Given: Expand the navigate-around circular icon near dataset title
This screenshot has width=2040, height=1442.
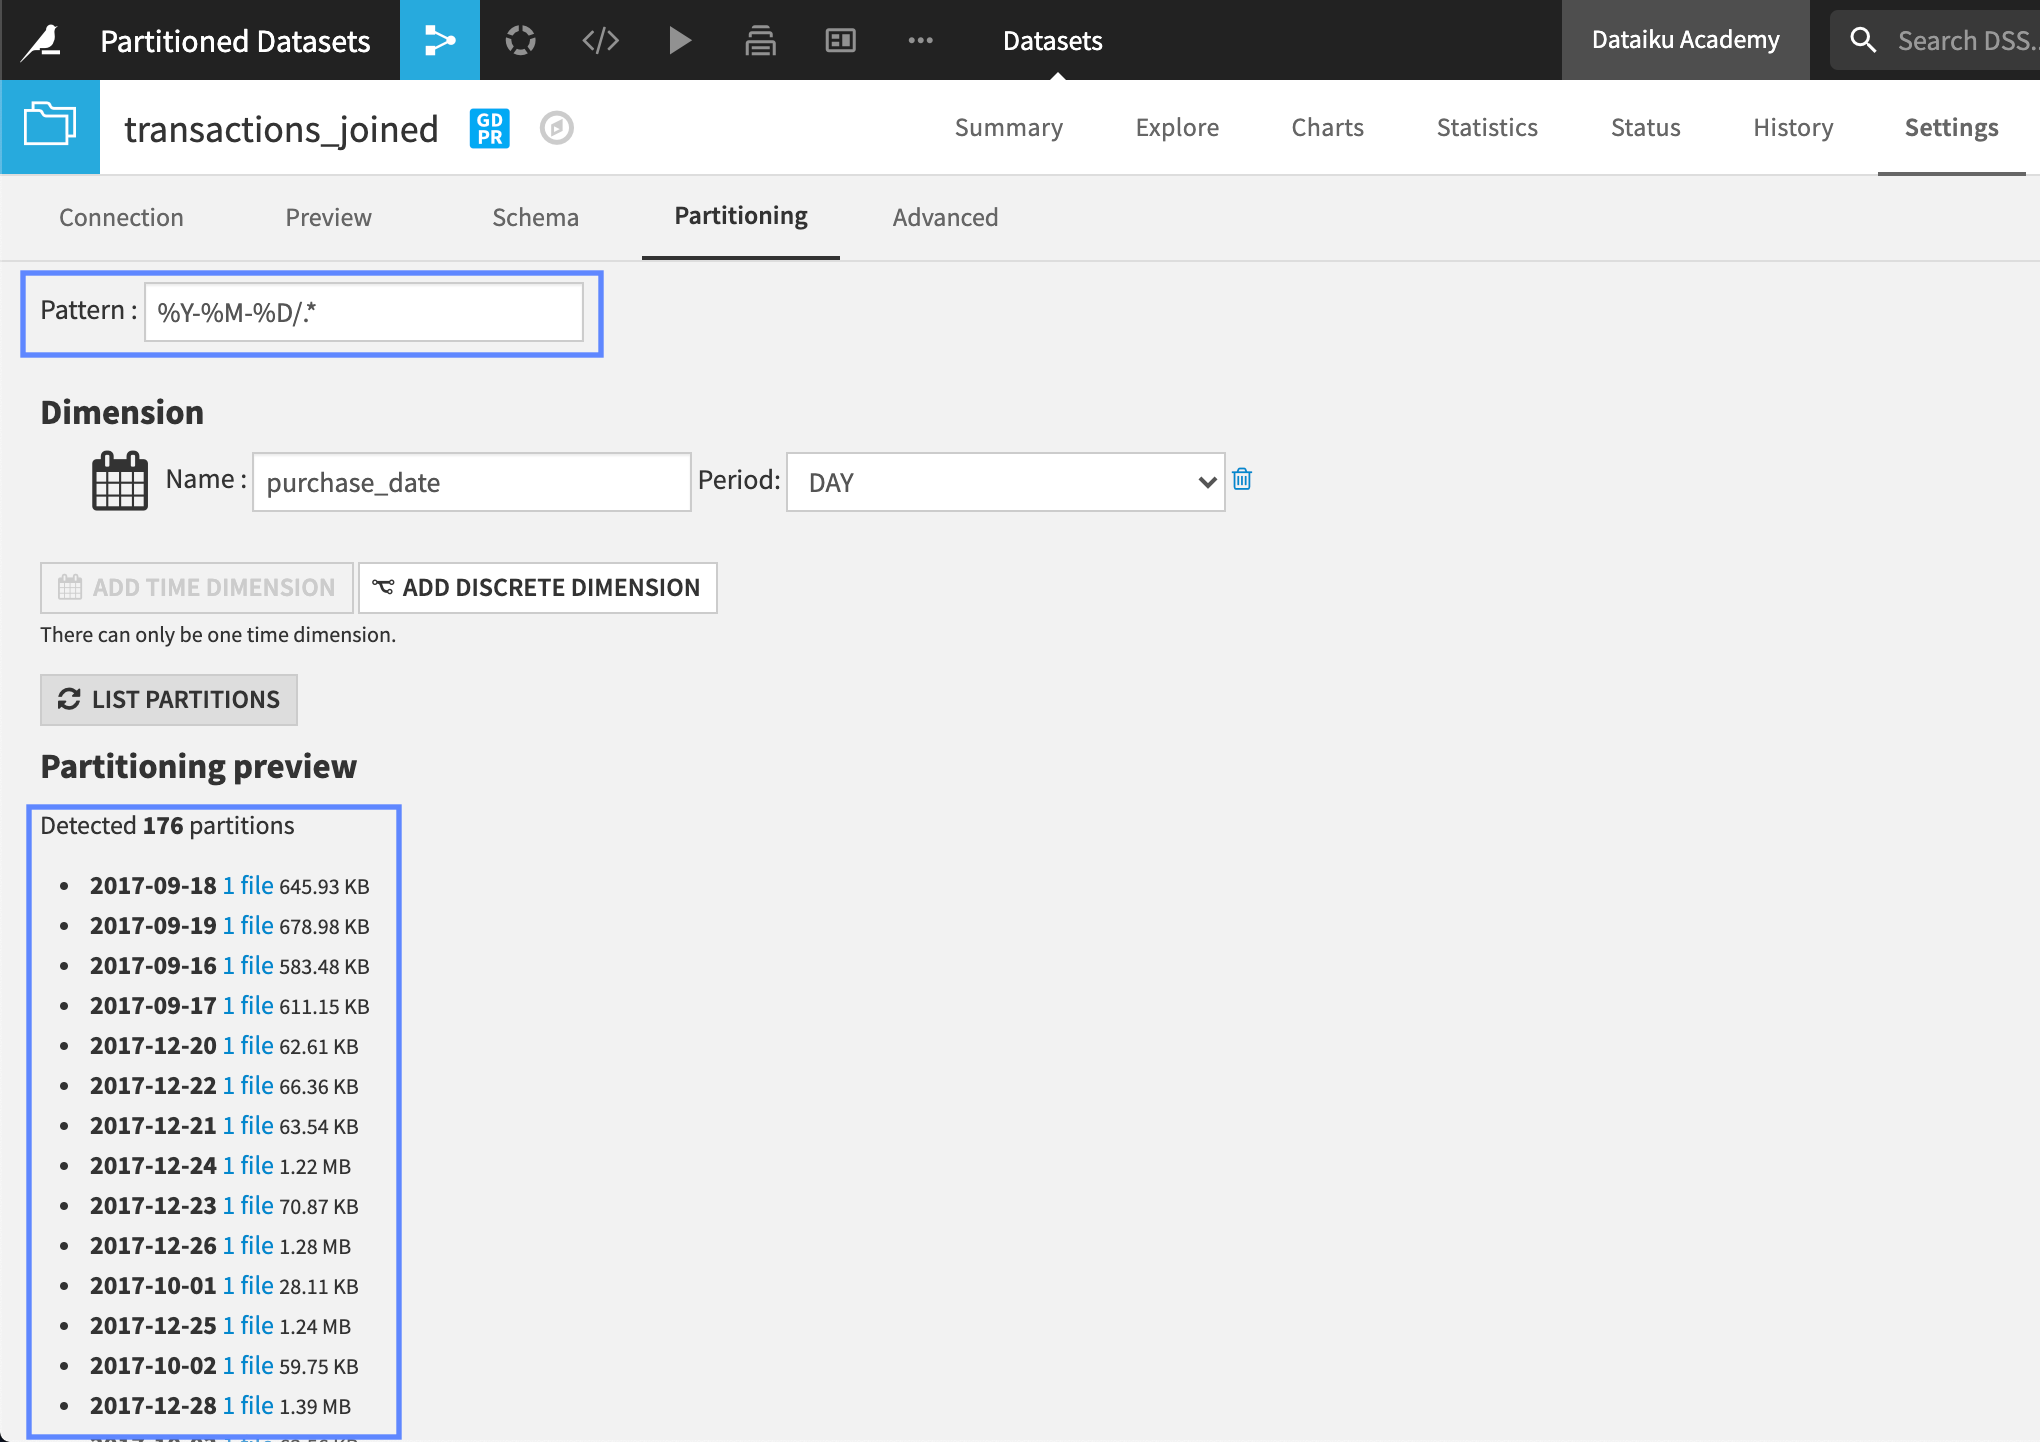Looking at the screenshot, I should point(557,128).
